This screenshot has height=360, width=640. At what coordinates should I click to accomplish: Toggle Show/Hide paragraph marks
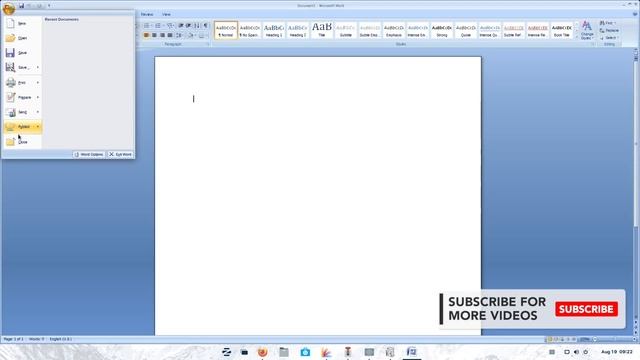tap(205, 26)
